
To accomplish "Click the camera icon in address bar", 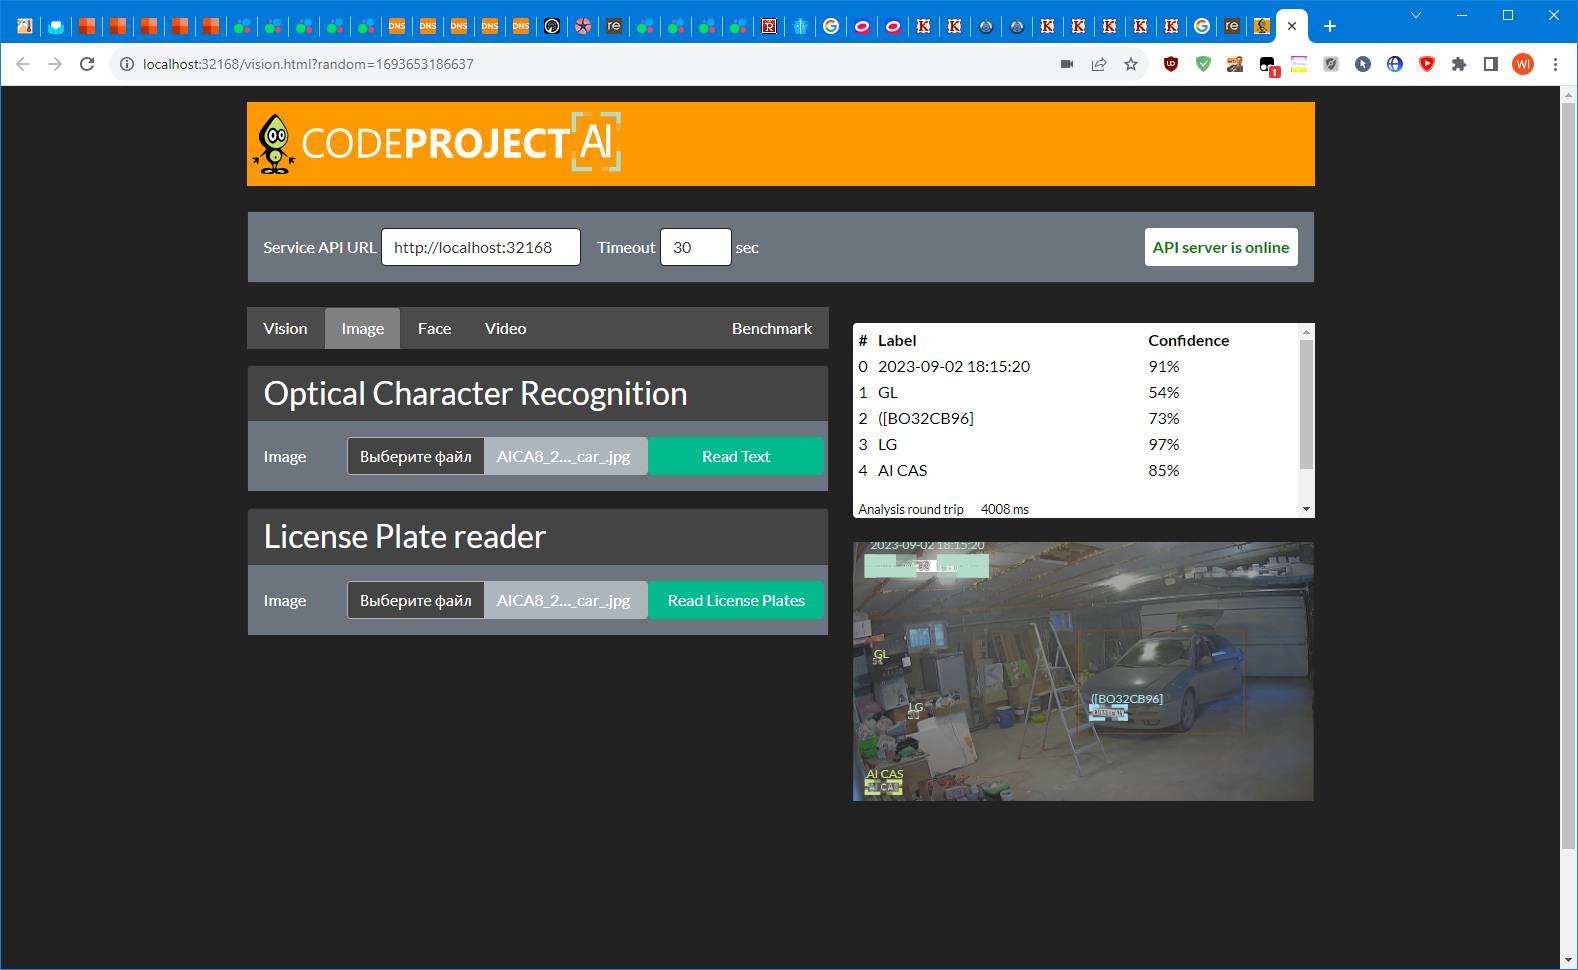I will [1067, 64].
